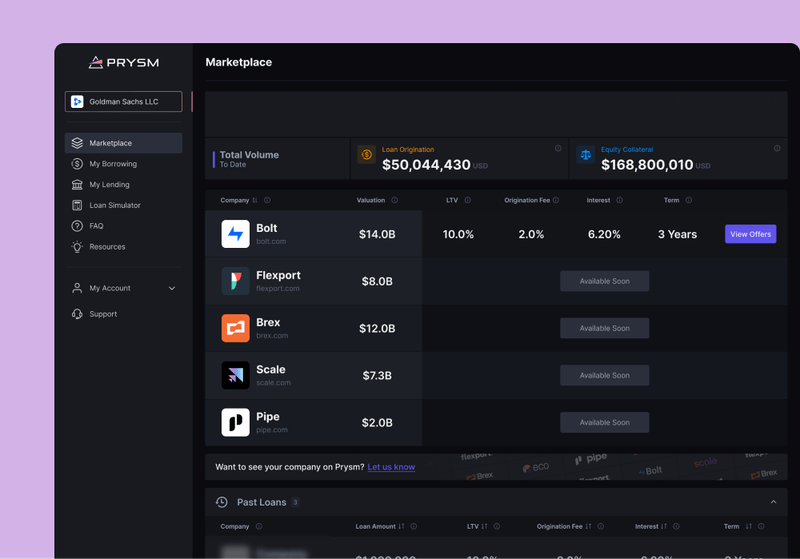800x559 pixels.
Task: Click the My Lending bank icon
Action: (x=77, y=185)
